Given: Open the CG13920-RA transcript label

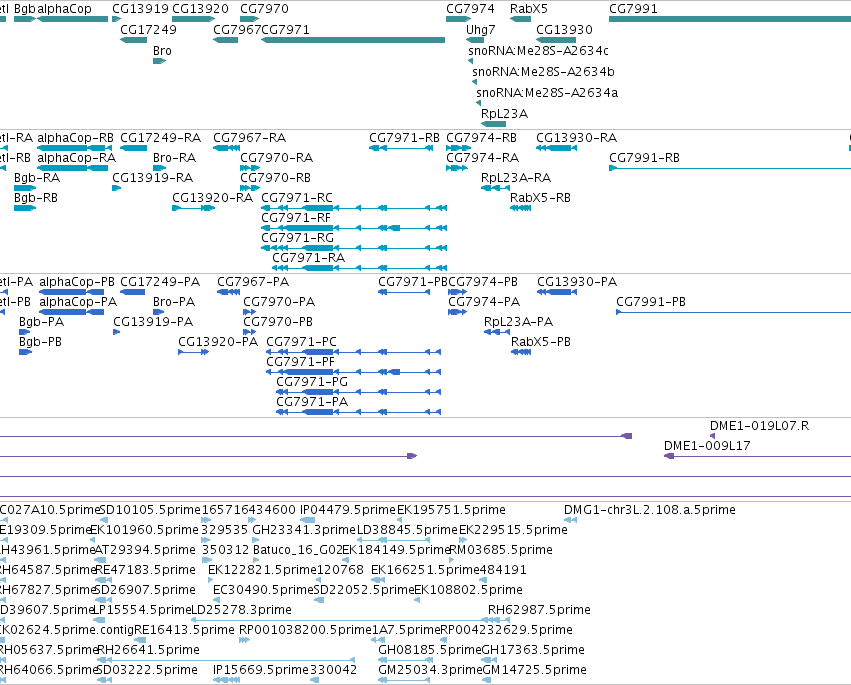Looking at the screenshot, I should pyautogui.click(x=212, y=198).
